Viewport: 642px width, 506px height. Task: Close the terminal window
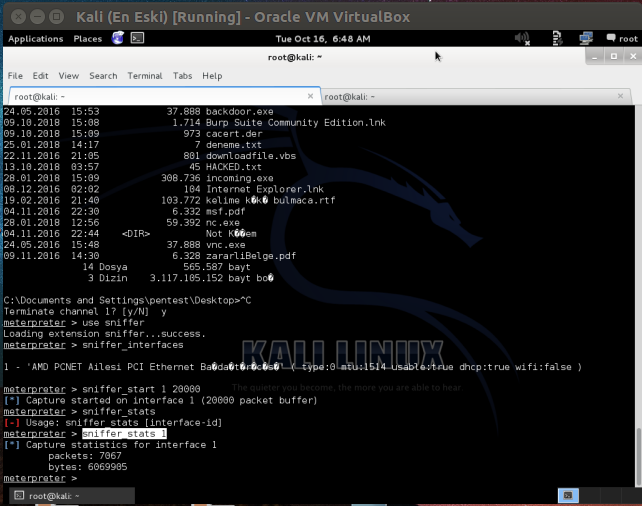tap(633, 56)
